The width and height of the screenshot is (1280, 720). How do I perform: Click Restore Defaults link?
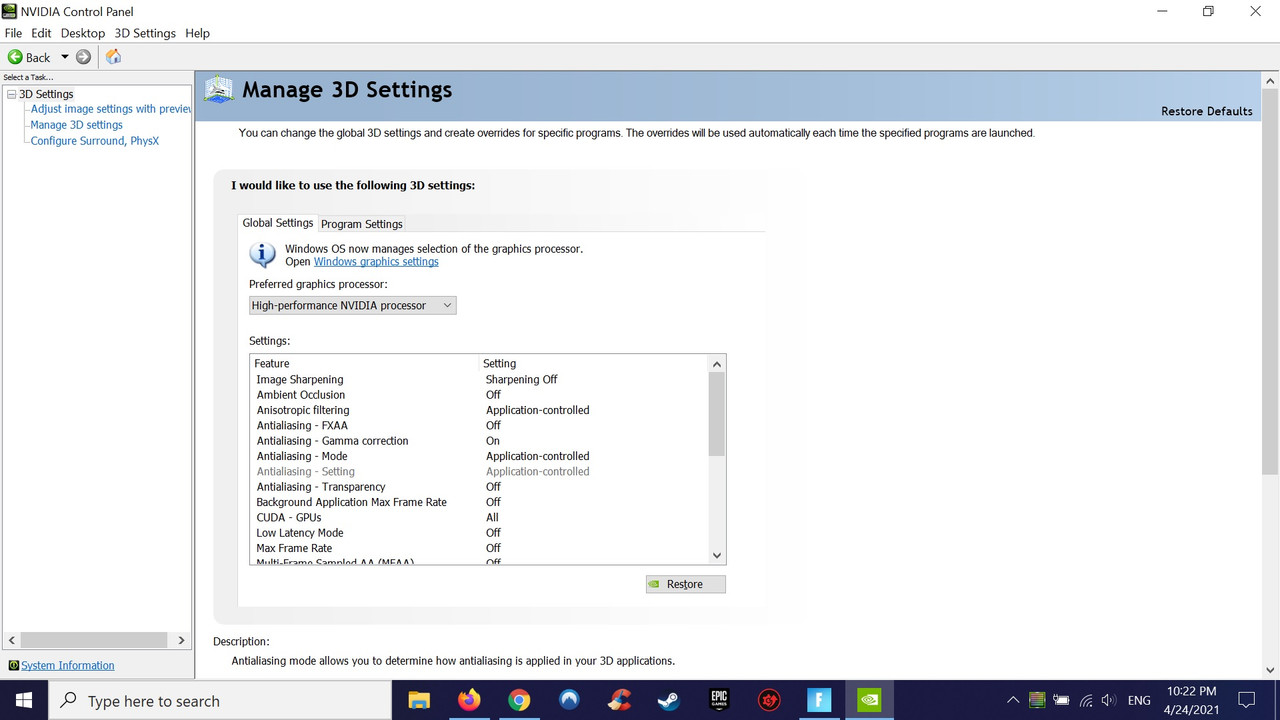1206,111
